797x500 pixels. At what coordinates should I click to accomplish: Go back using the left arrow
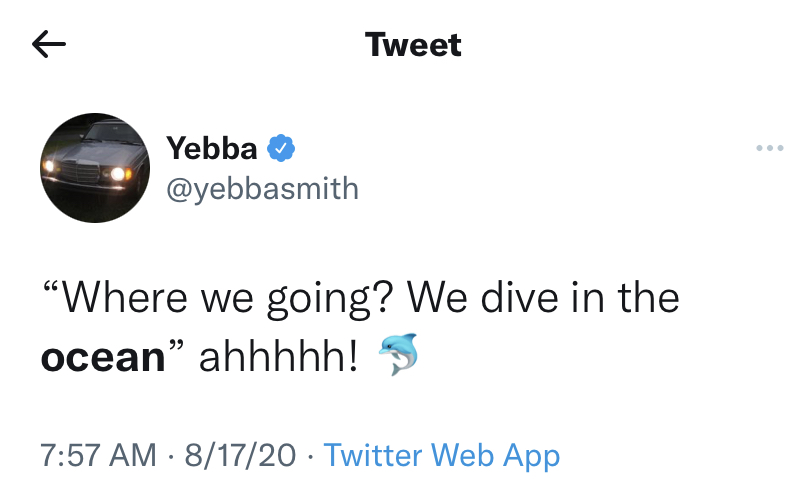(x=49, y=44)
